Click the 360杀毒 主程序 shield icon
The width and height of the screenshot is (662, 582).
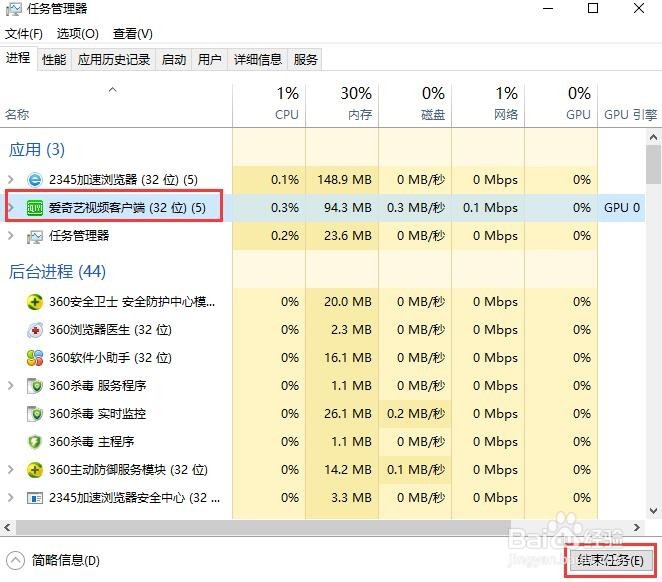pyautogui.click(x=35, y=442)
